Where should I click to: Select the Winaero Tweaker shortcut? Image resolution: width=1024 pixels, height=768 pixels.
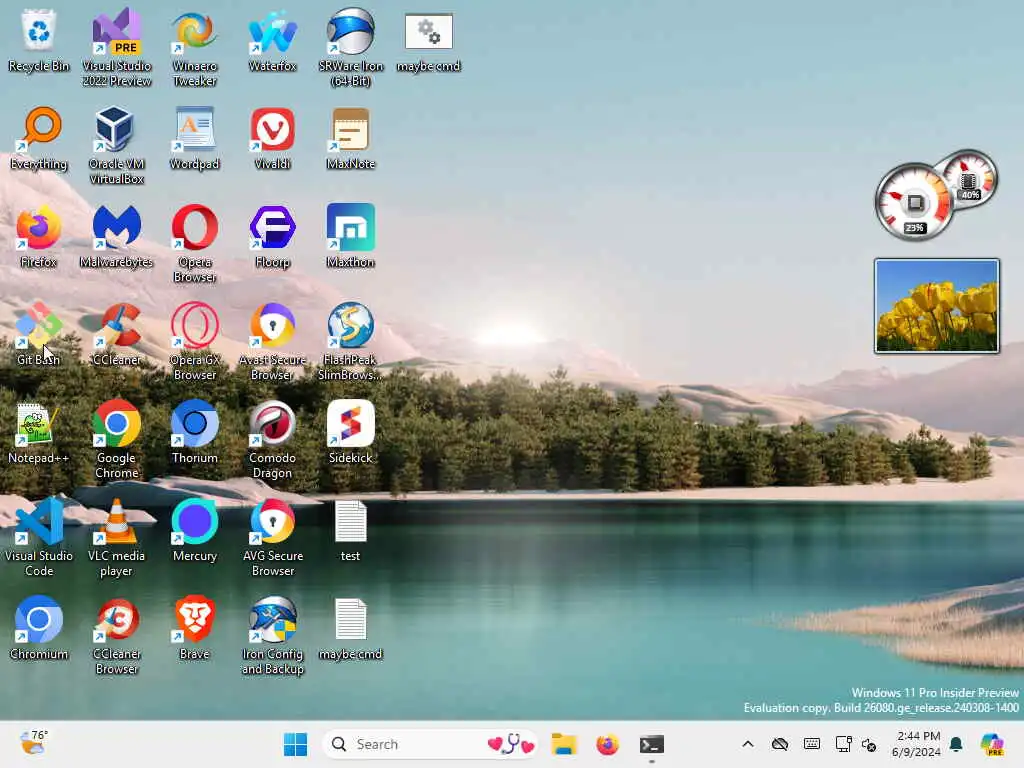tap(194, 47)
